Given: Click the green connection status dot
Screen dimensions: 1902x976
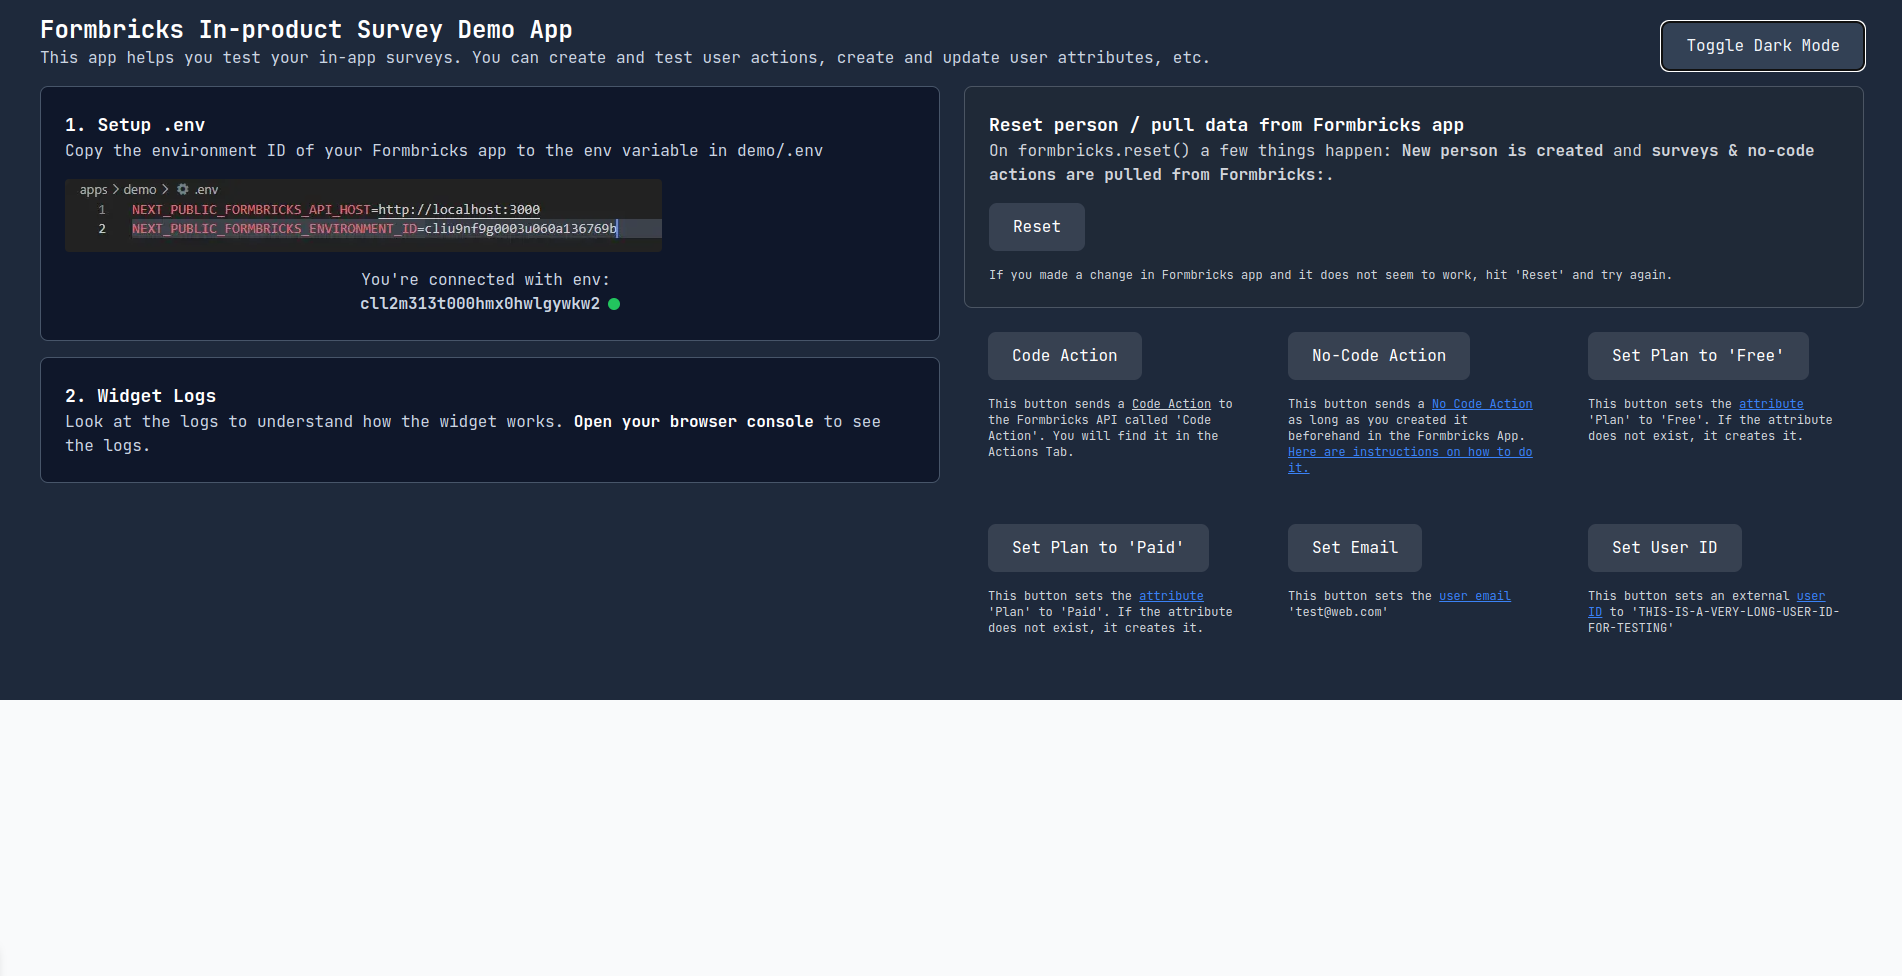Looking at the screenshot, I should pos(614,303).
